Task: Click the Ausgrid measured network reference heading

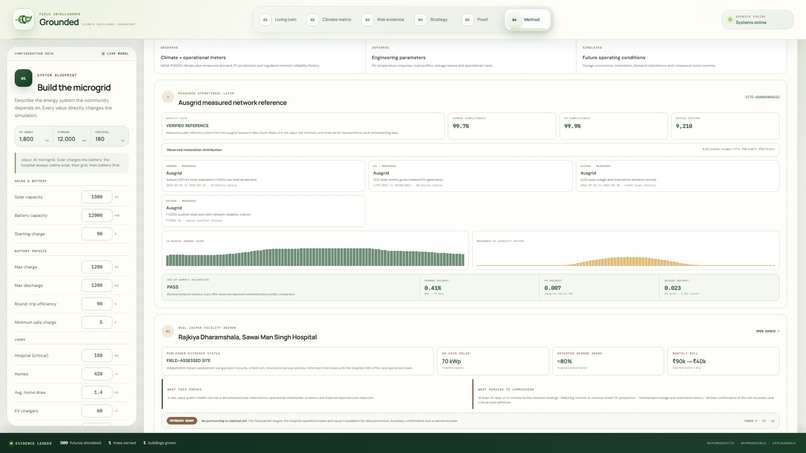Action: [232, 103]
